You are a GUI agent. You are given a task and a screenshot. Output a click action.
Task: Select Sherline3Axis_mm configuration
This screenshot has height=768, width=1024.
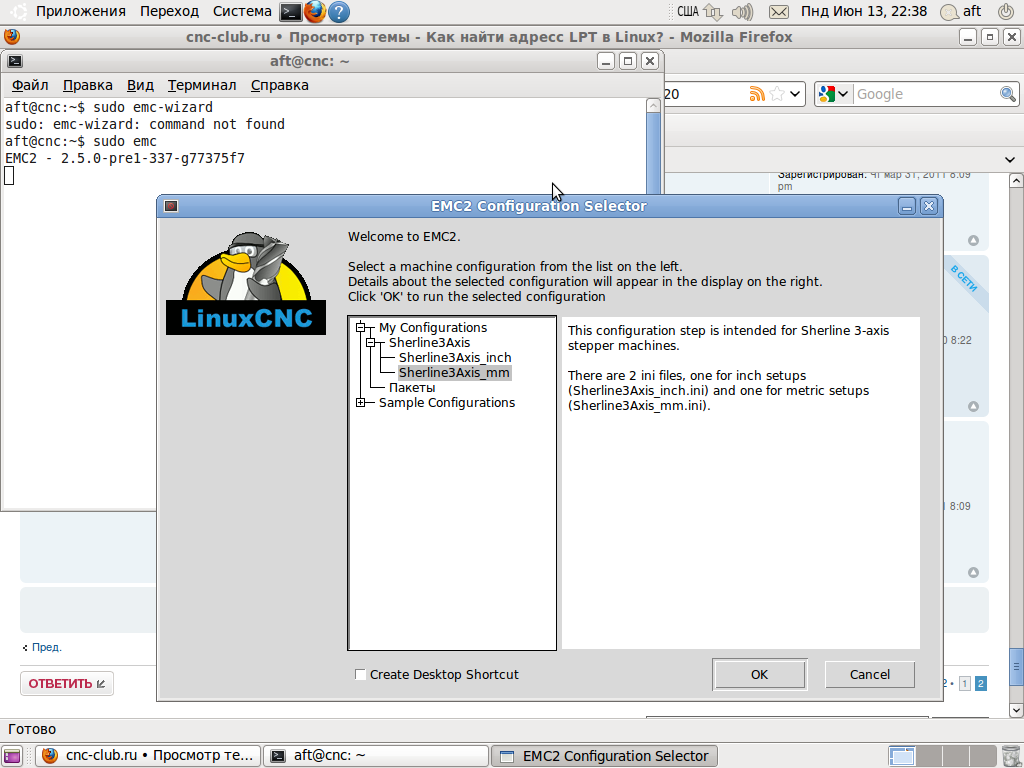(455, 372)
